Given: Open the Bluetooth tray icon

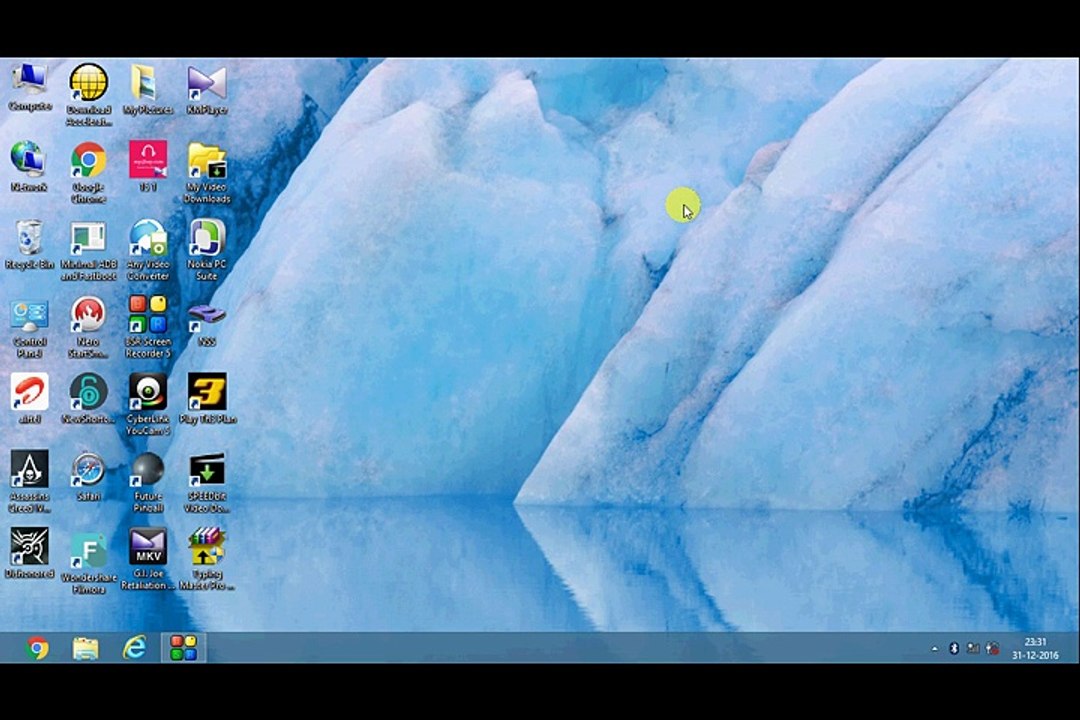Looking at the screenshot, I should click(954, 648).
